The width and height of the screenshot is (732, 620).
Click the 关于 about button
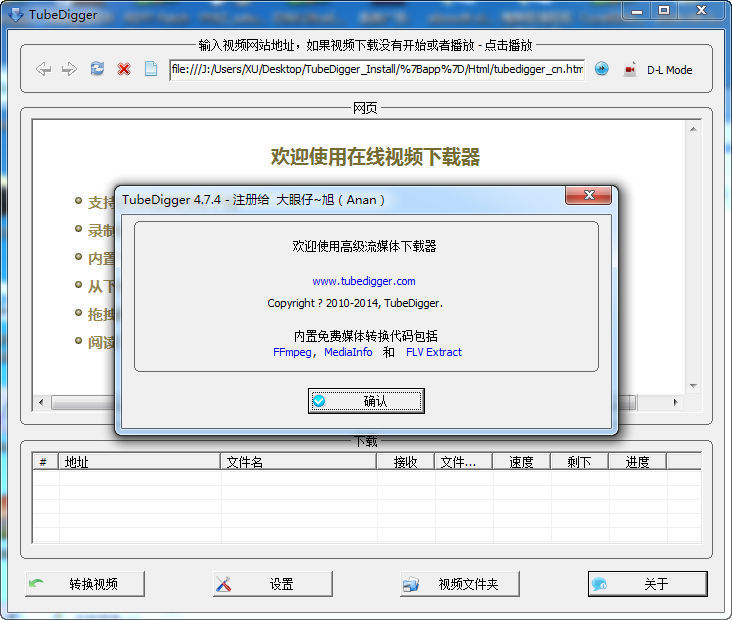(648, 584)
